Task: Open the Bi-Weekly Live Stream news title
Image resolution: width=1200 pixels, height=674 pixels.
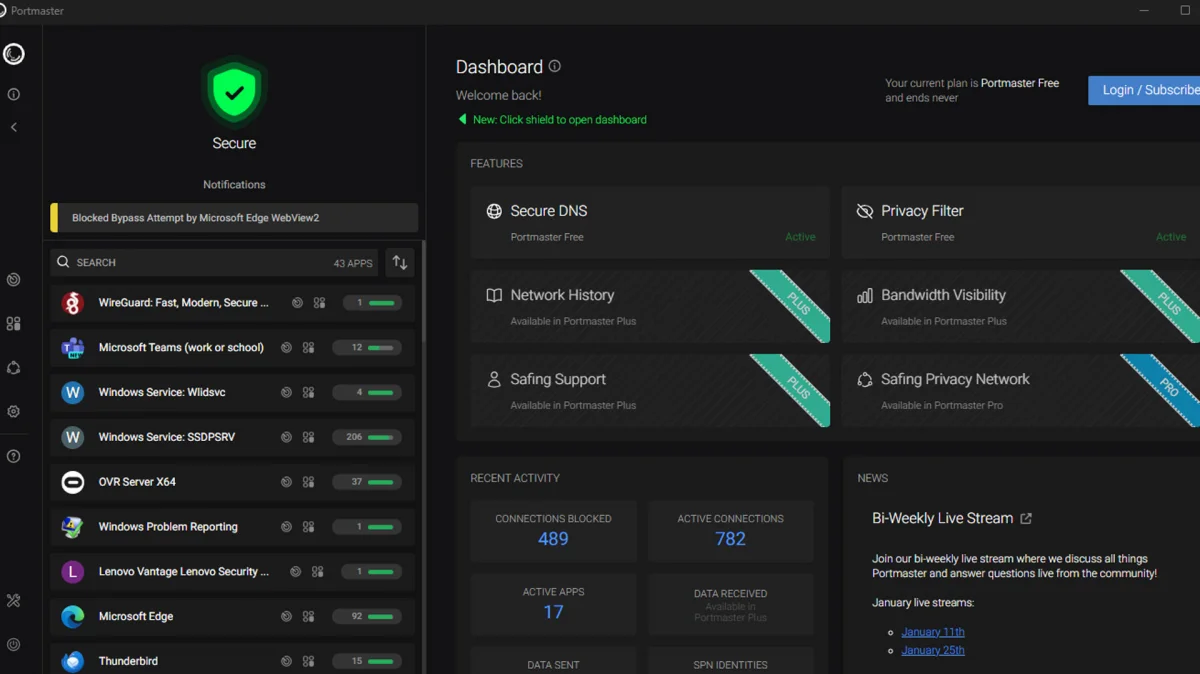Action: click(x=942, y=518)
